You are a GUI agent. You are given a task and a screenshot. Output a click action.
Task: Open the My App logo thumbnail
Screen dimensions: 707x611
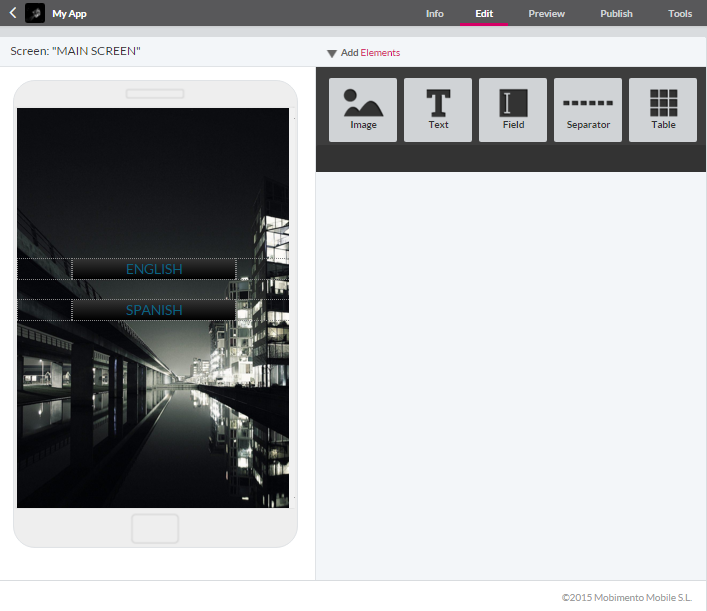[35, 13]
